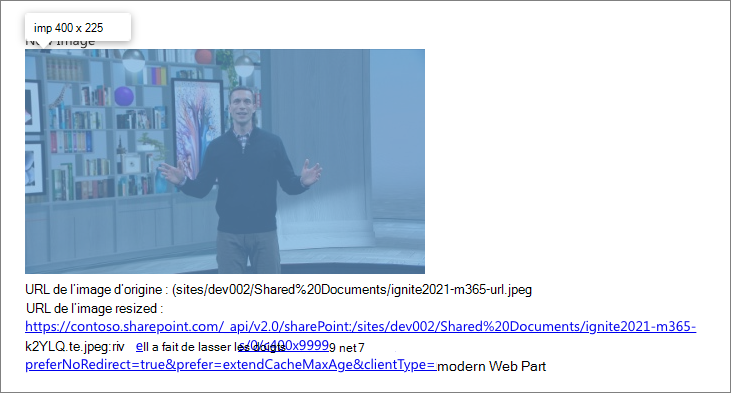Click the hanging lamp above the bookshelf

133,60
